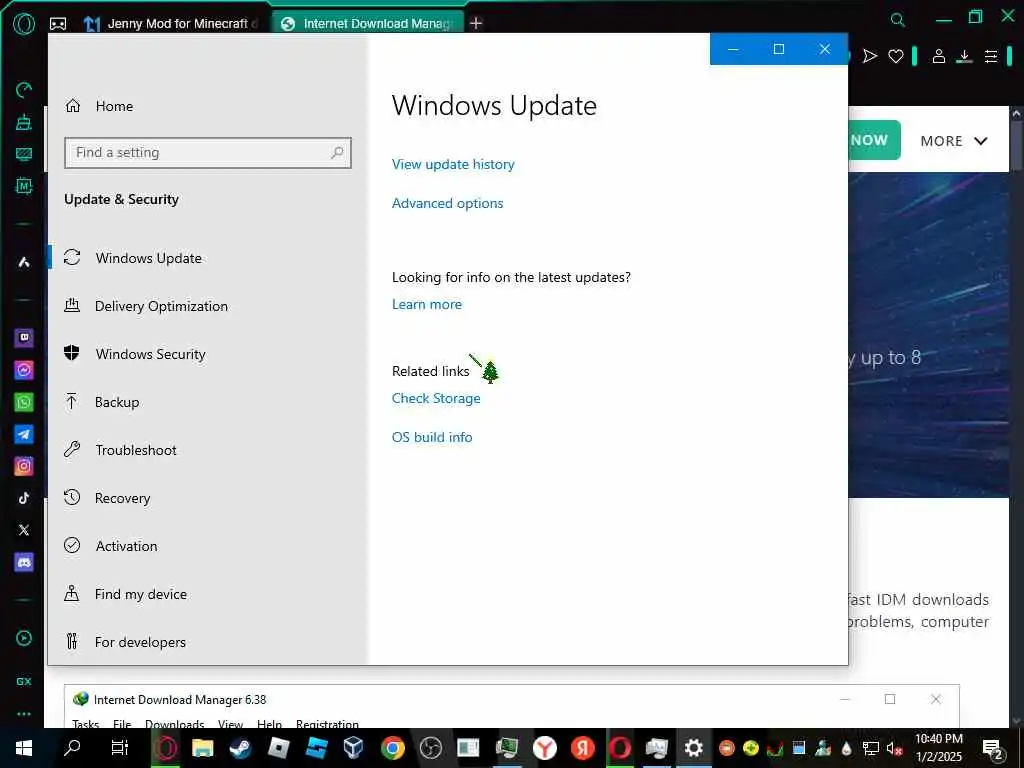Open Recovery settings page
This screenshot has width=1024, height=768.
pos(208,498)
